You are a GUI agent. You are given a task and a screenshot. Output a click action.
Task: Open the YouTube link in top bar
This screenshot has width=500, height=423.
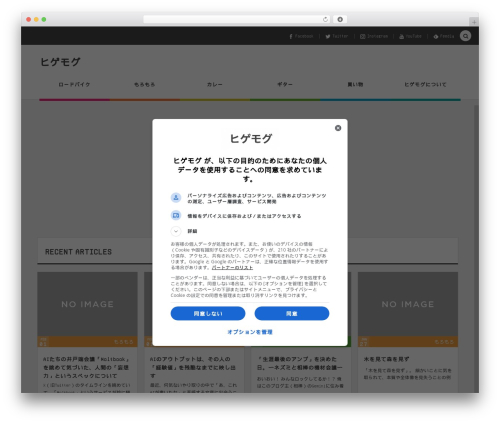click(x=411, y=36)
